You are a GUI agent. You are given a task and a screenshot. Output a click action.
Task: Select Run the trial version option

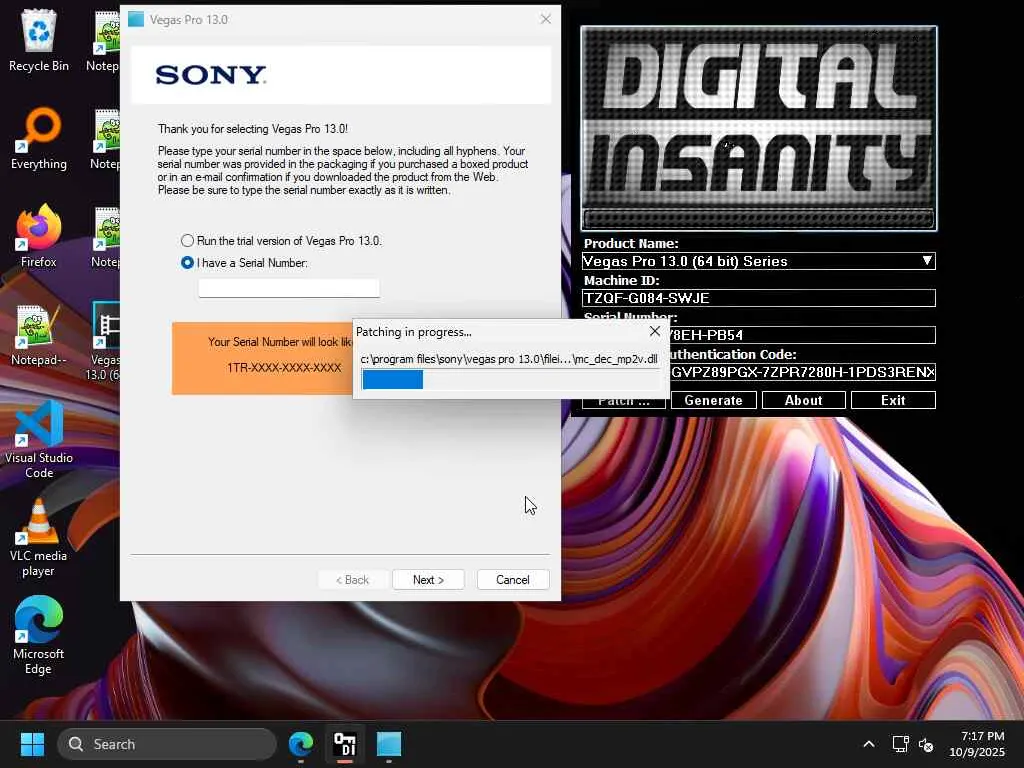tap(281, 241)
